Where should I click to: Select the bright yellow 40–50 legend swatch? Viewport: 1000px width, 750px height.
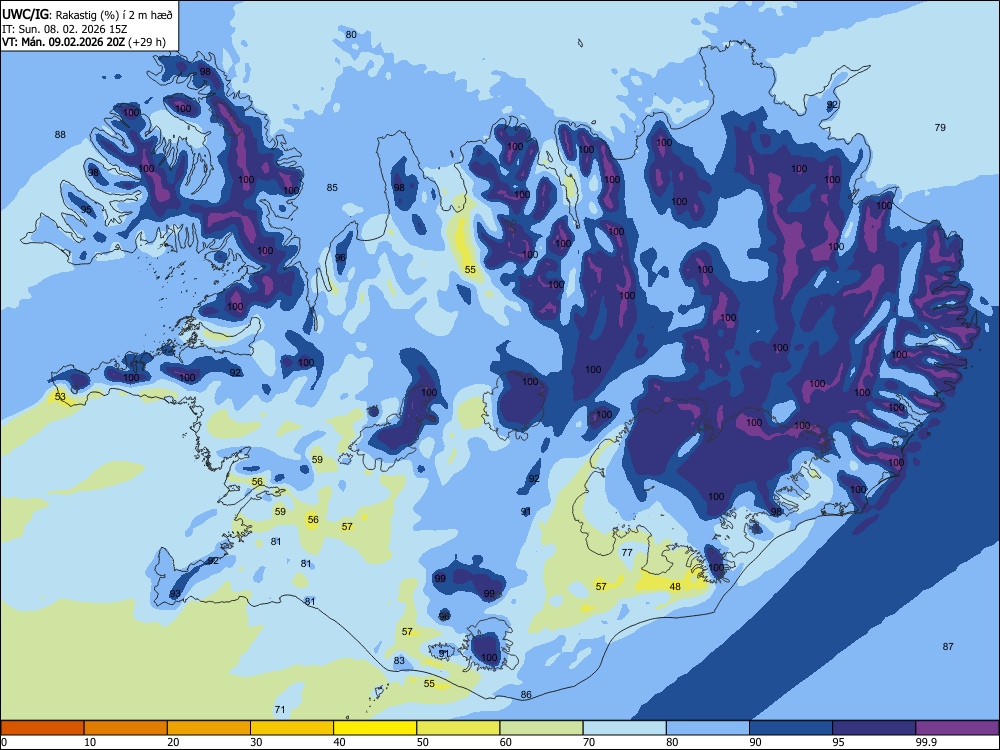pyautogui.click(x=375, y=728)
